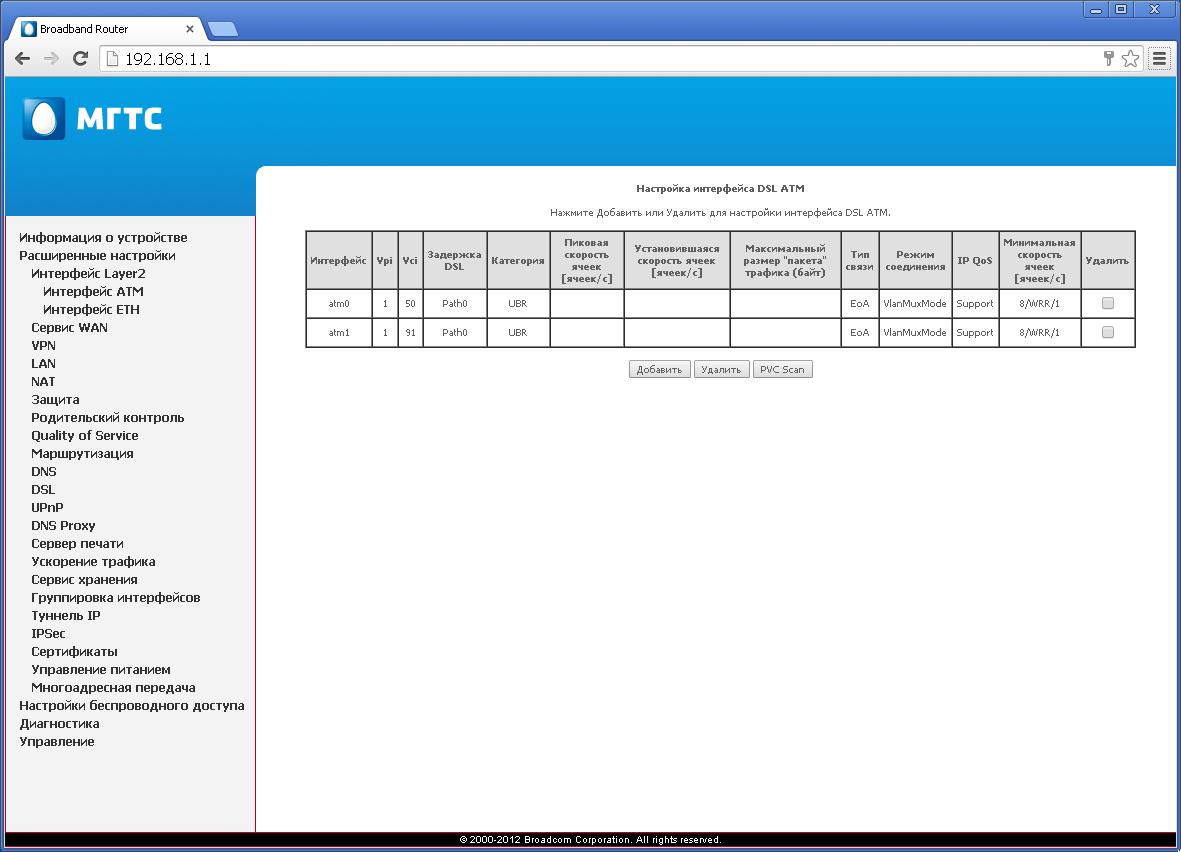Screen dimensions: 1181x852
Task: Reload the router page
Action: click(x=81, y=59)
